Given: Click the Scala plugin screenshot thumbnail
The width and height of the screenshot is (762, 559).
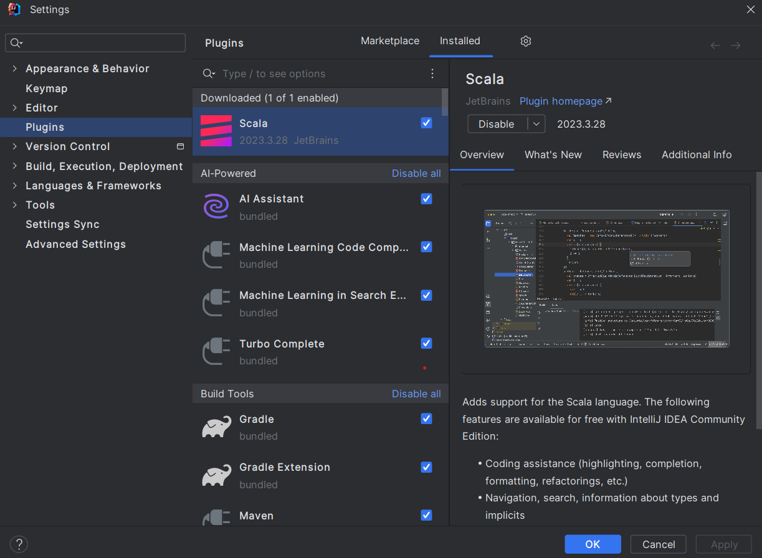Looking at the screenshot, I should 606,279.
